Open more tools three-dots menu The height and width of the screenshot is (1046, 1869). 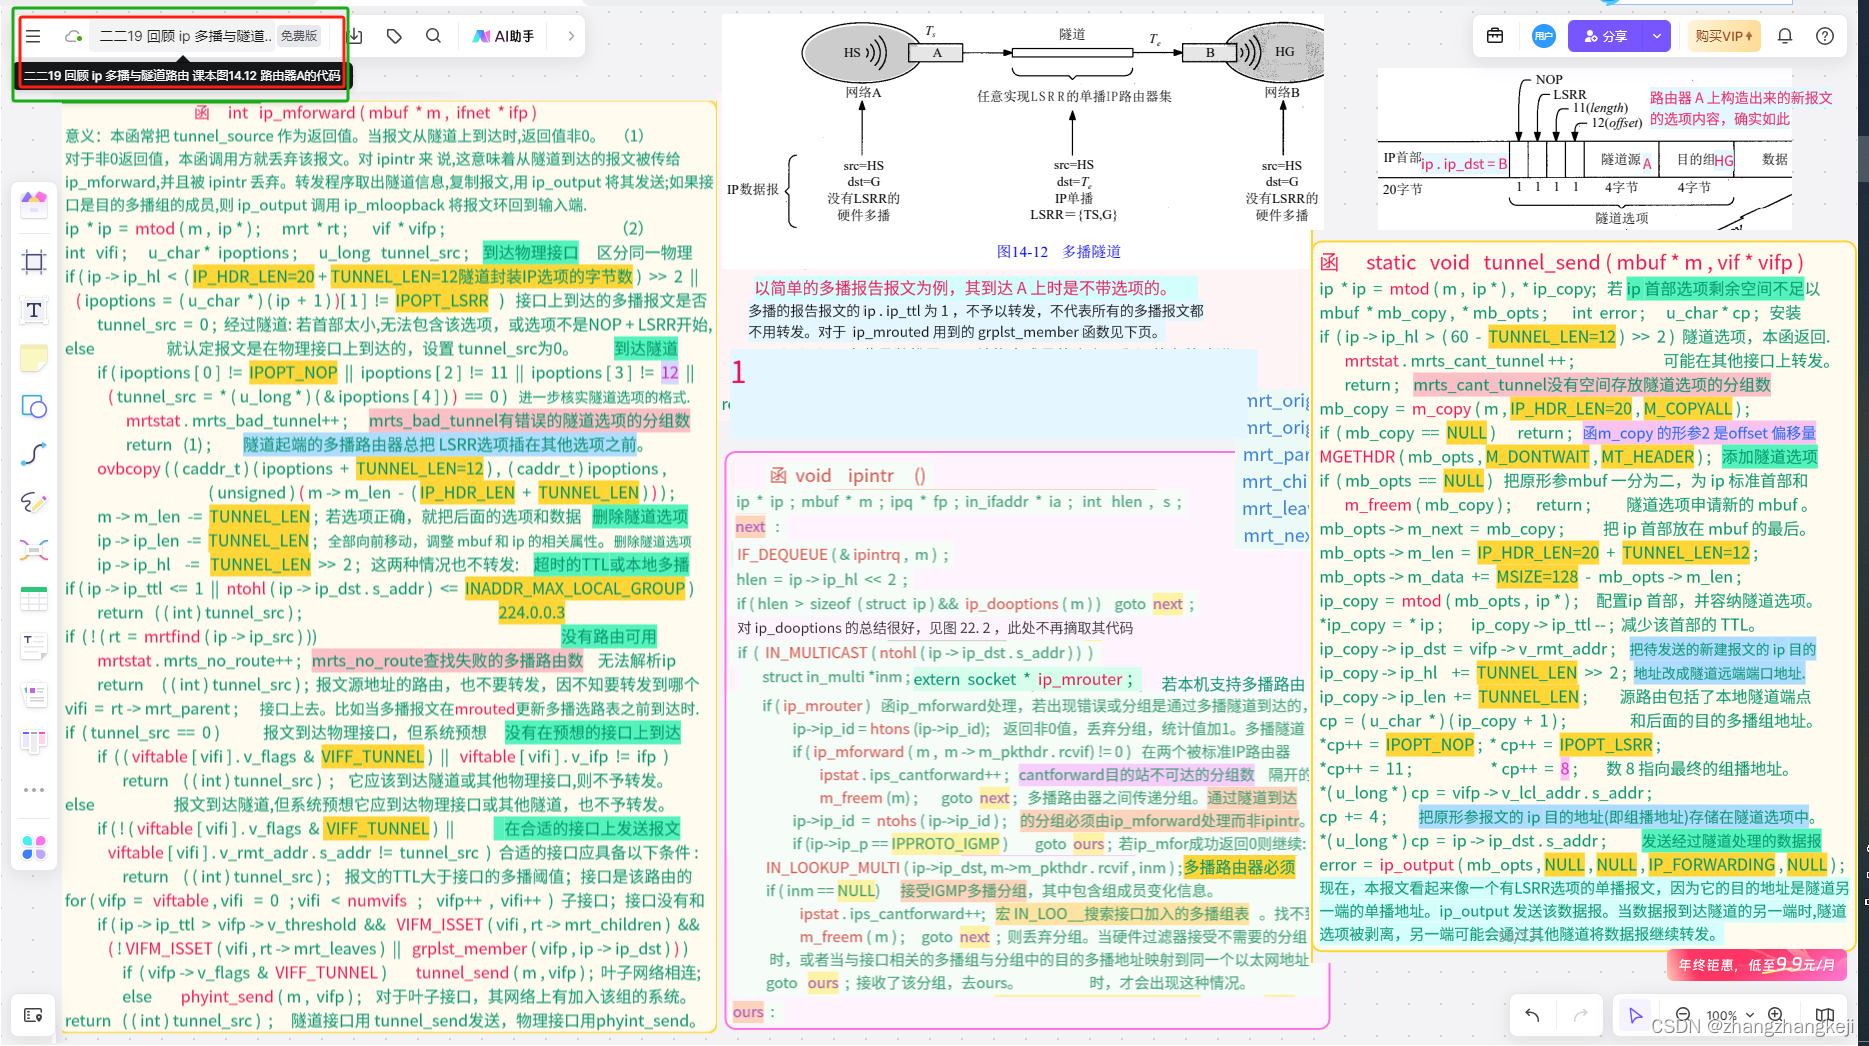click(34, 790)
